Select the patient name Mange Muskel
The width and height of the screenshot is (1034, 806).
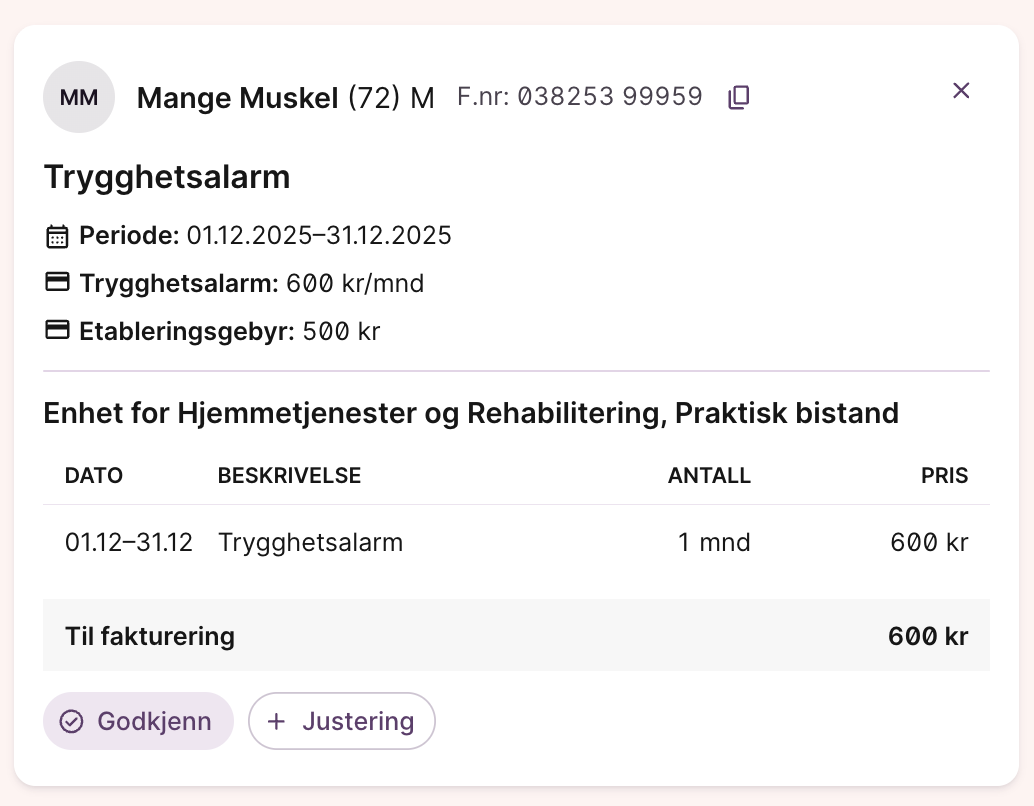[238, 98]
